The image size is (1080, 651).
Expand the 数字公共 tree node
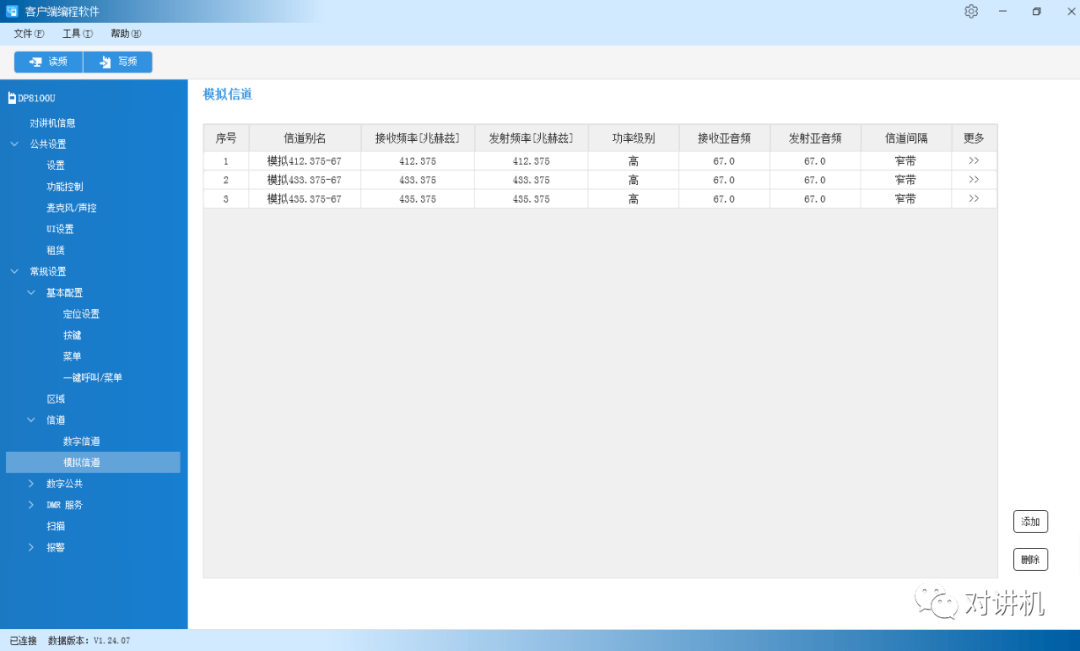coord(31,484)
